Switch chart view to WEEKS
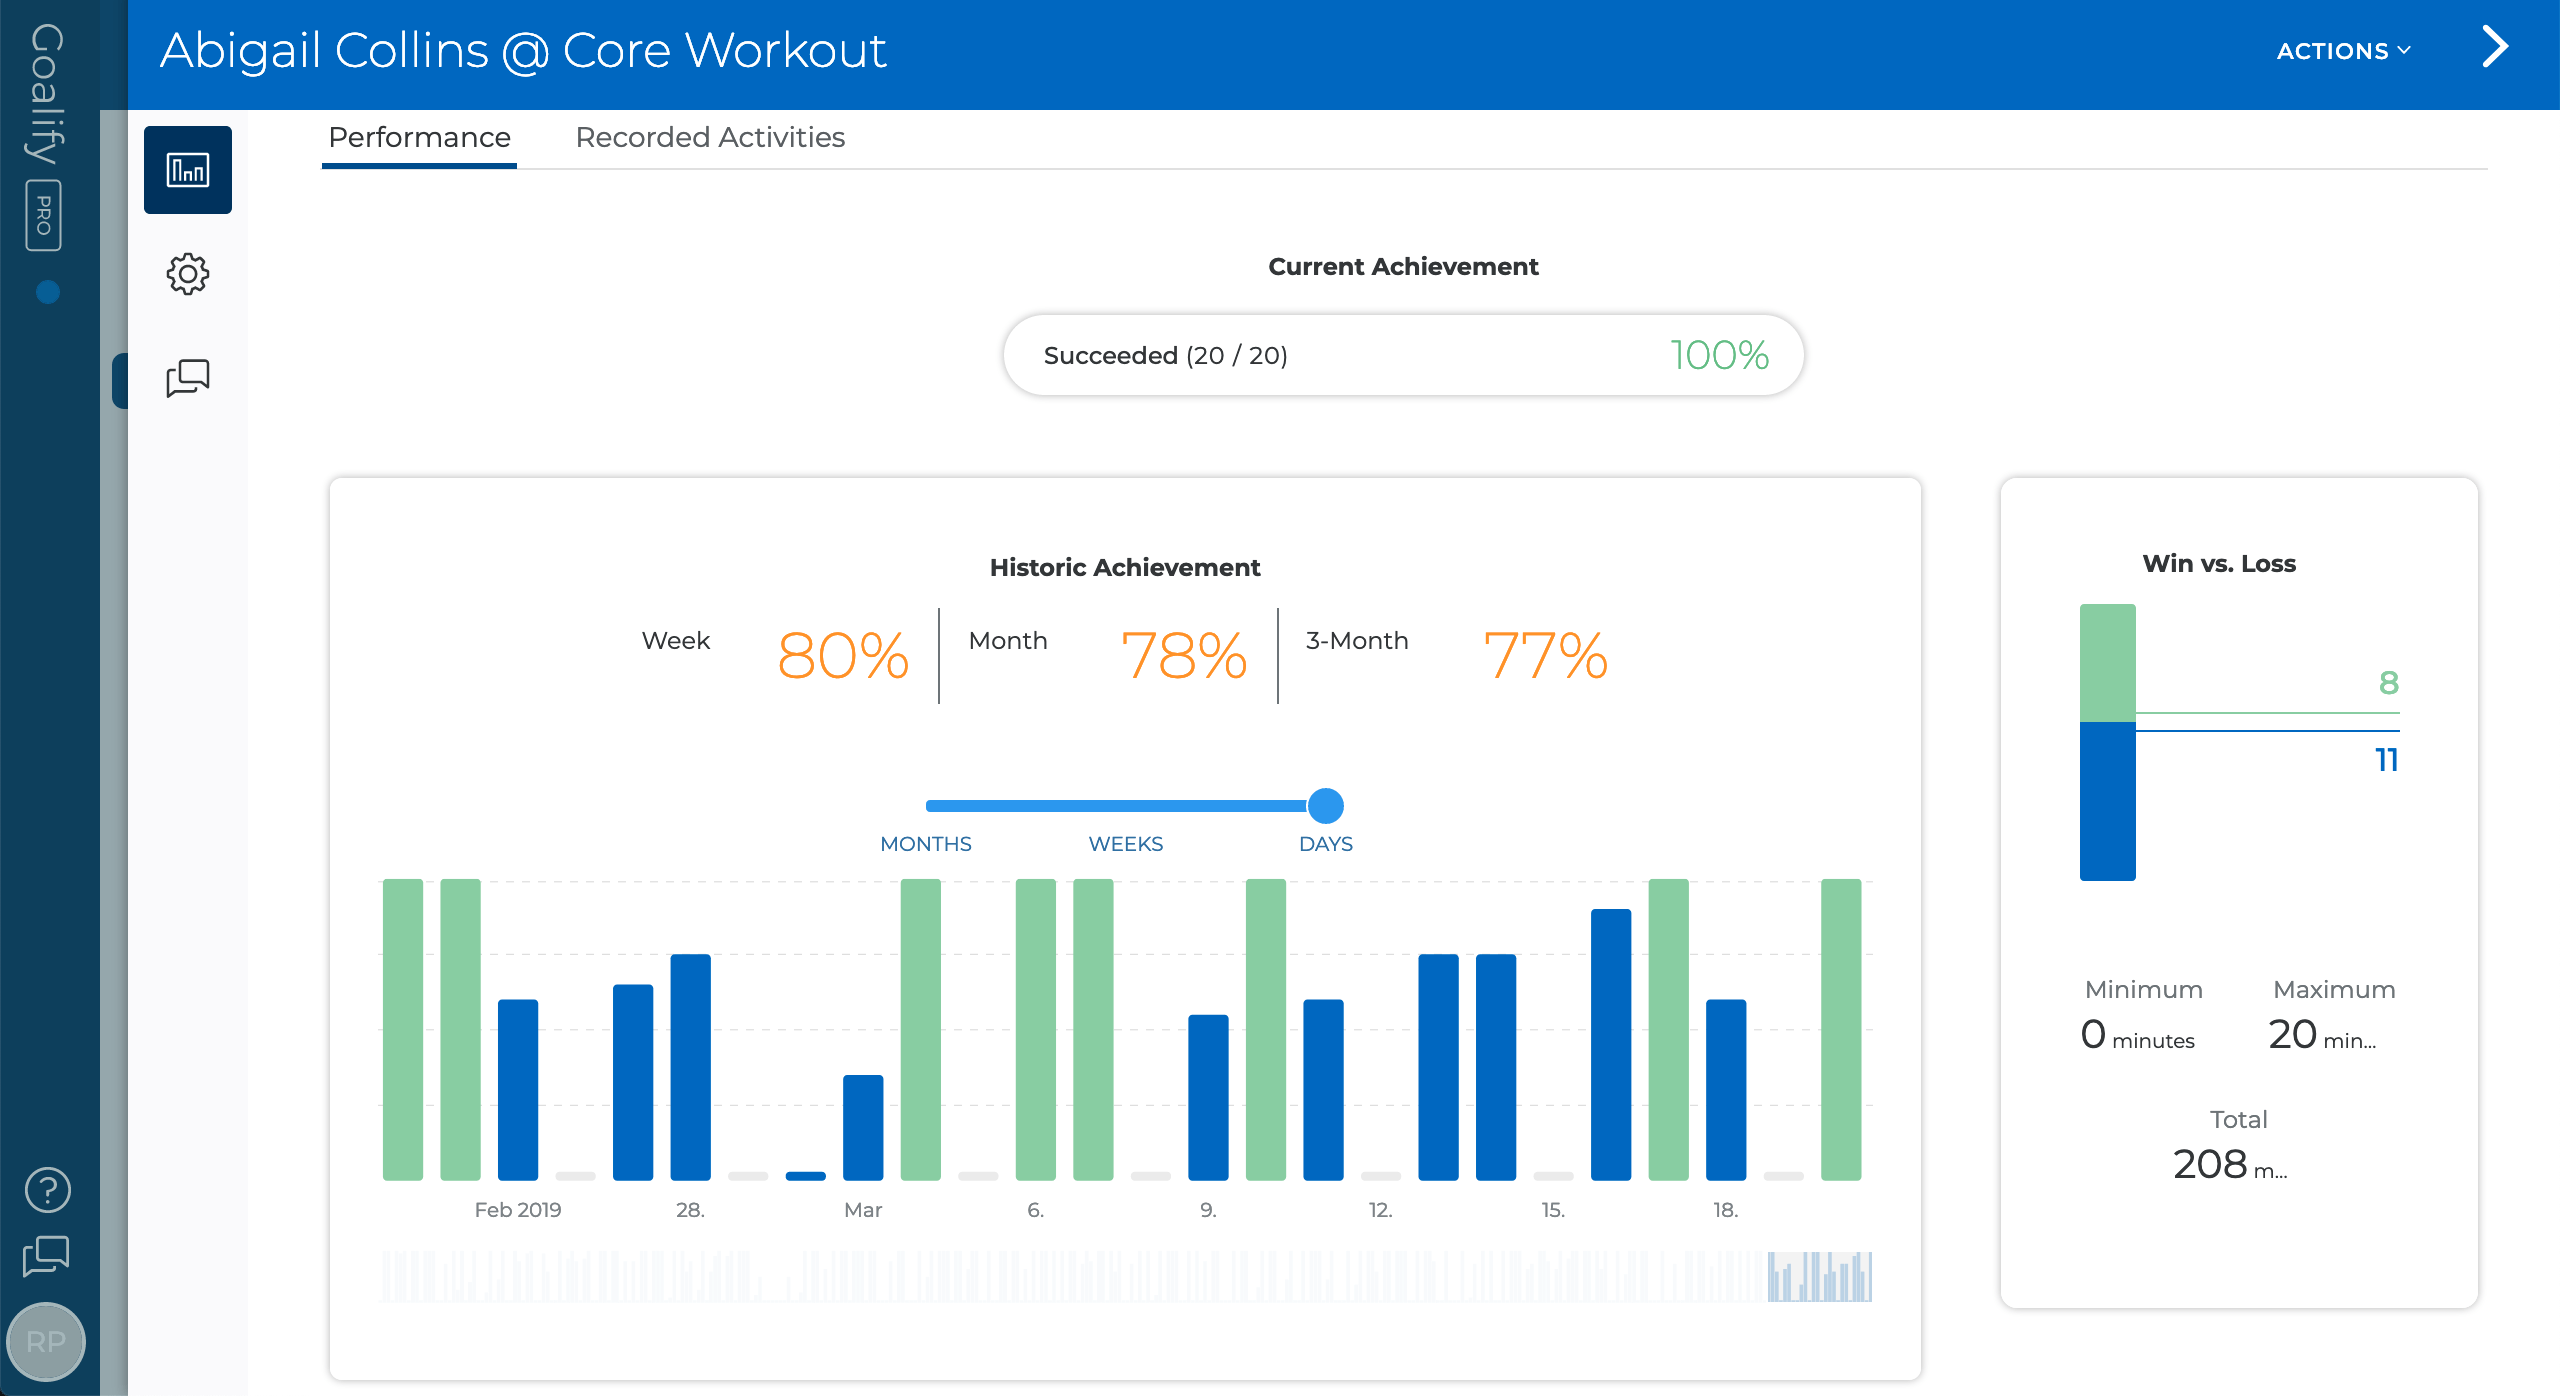The image size is (2560, 1396). (1125, 843)
